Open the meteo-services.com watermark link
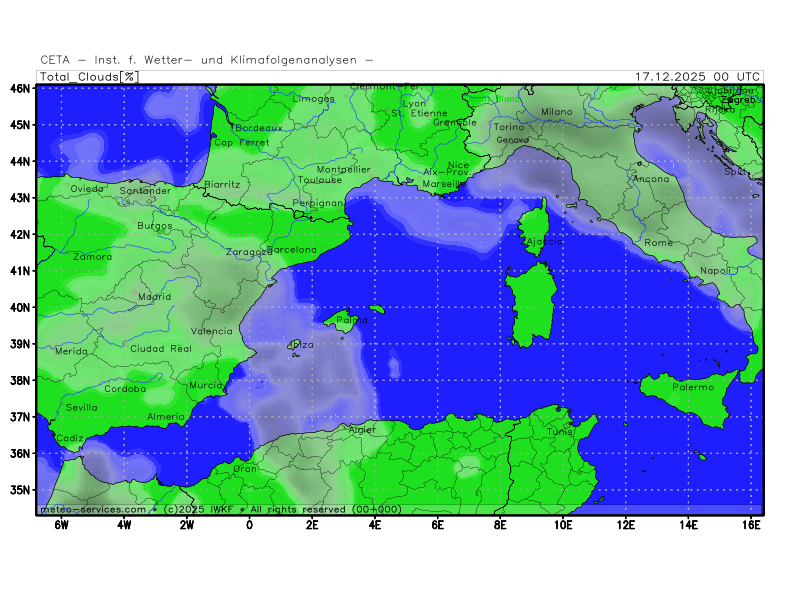The width and height of the screenshot is (800, 600). coord(92,509)
